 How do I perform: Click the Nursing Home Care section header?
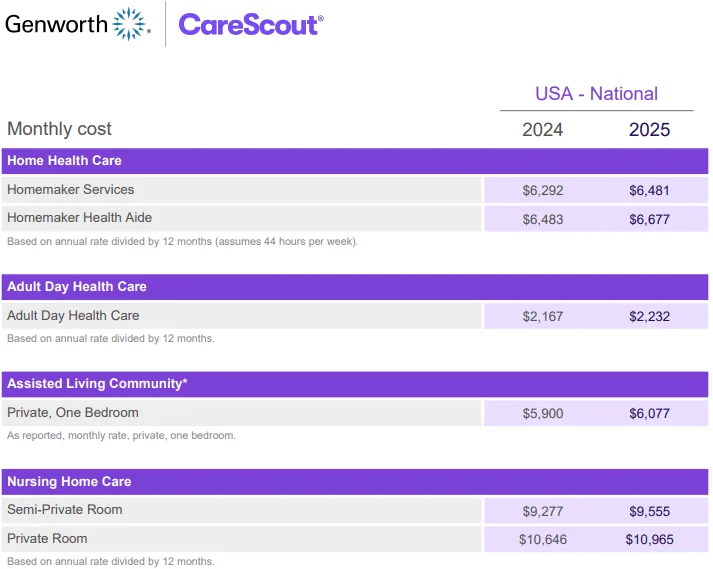click(x=355, y=482)
